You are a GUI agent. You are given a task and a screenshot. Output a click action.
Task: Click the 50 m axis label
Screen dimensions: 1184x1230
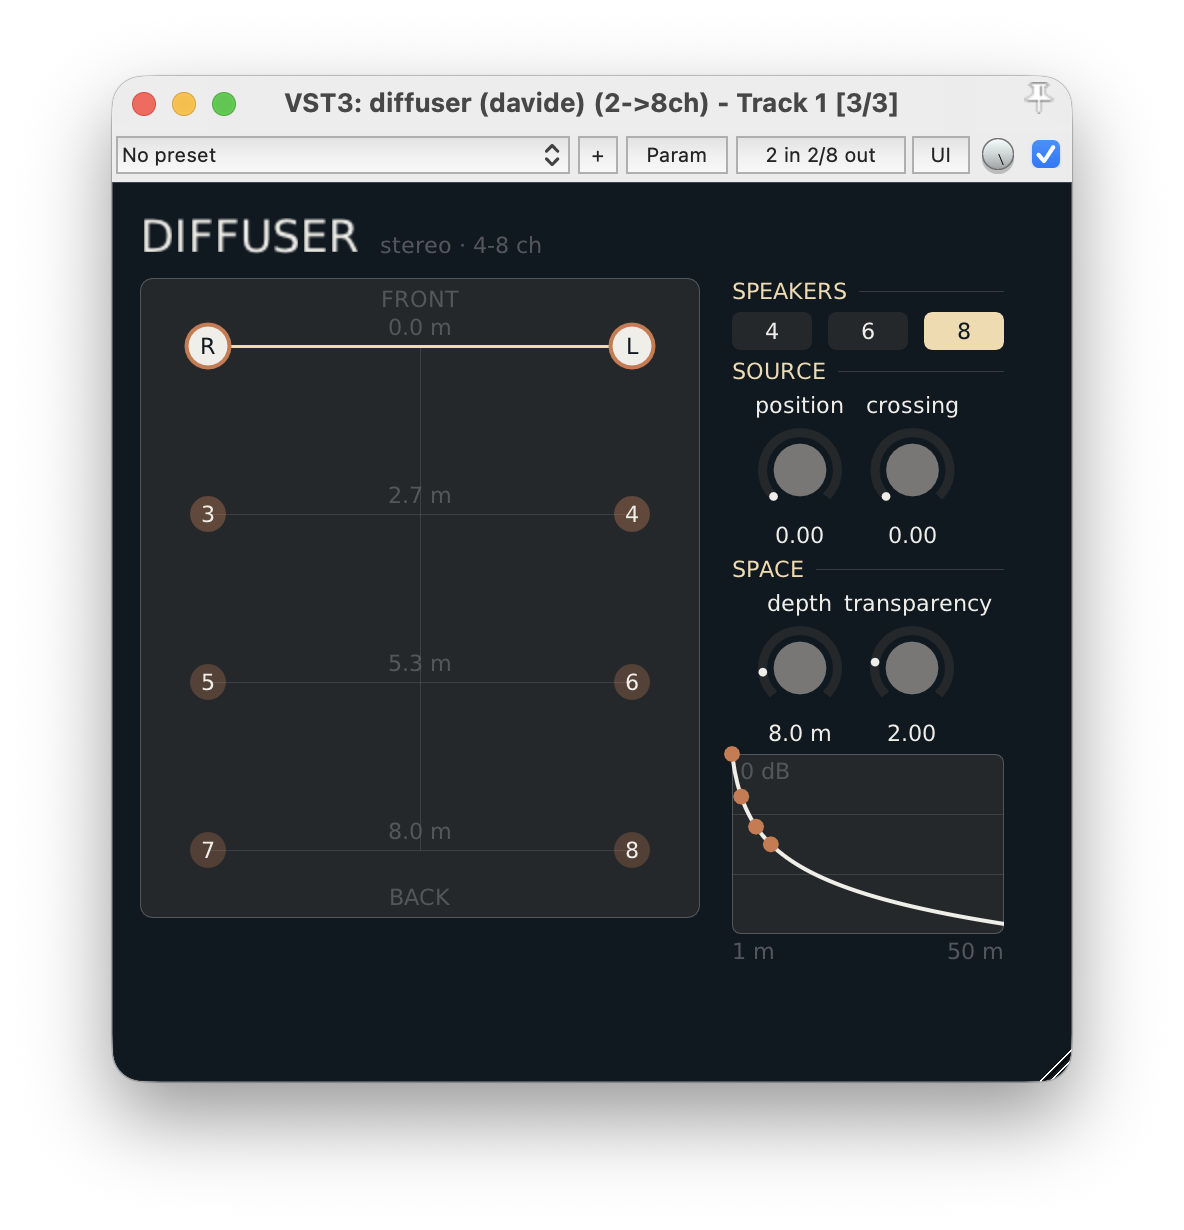[x=975, y=951]
